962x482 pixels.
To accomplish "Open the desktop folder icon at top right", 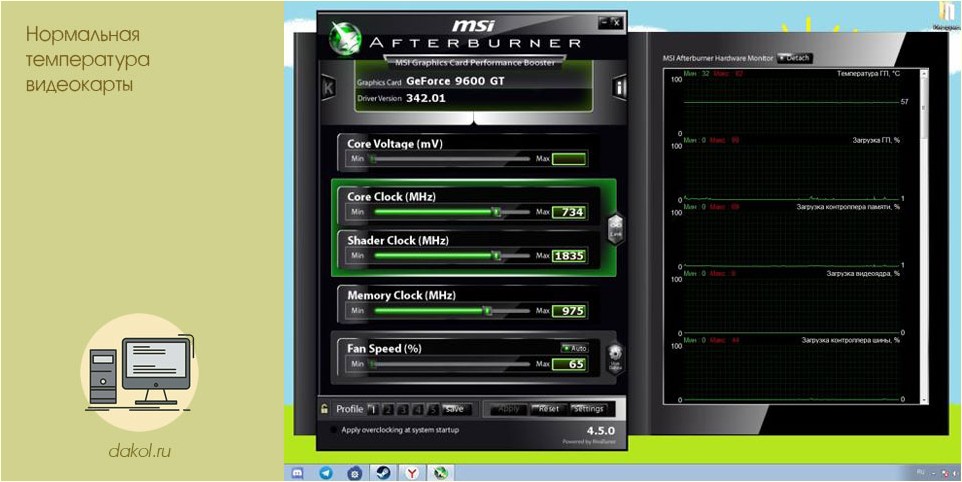I will point(945,15).
